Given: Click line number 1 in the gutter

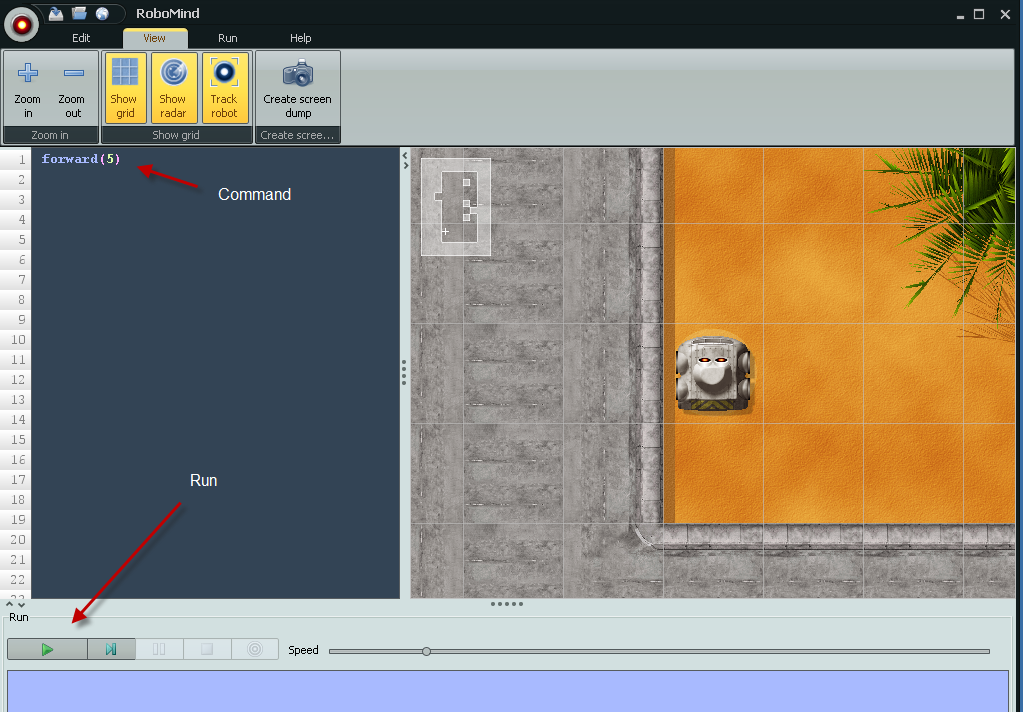Looking at the screenshot, I should [22, 159].
